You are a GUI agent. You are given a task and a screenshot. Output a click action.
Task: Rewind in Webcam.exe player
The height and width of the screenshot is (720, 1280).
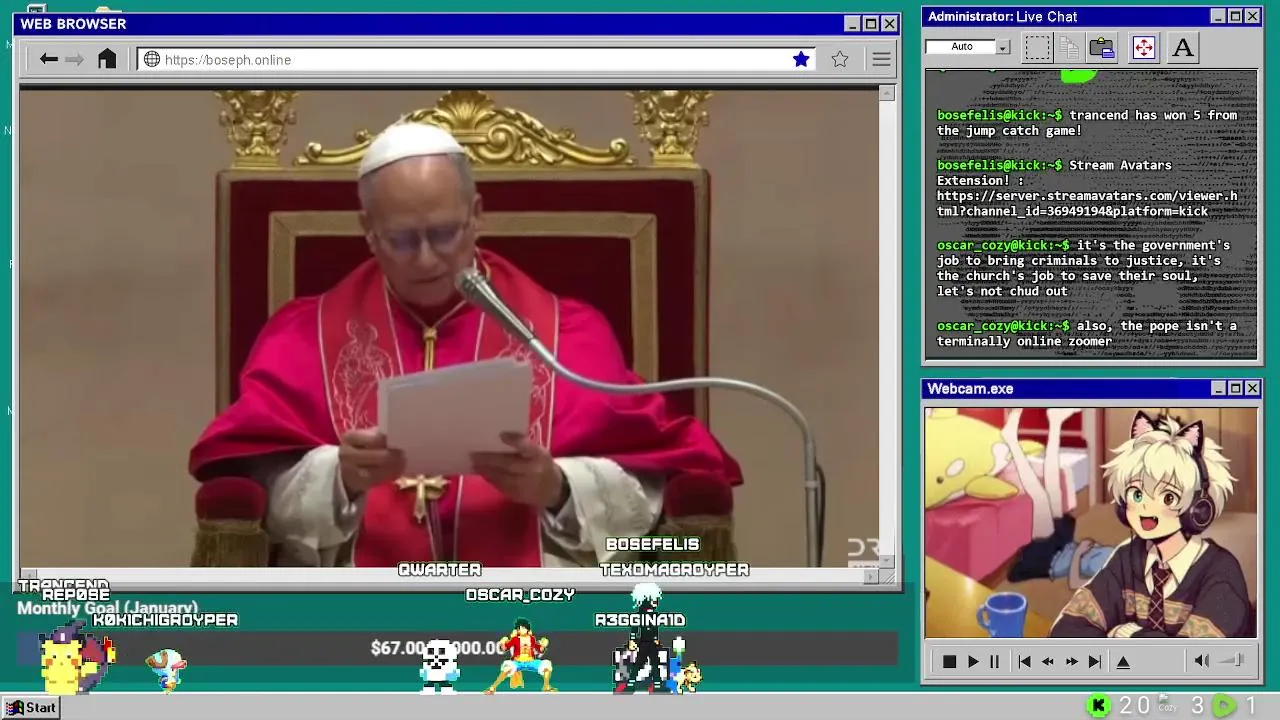click(1047, 661)
